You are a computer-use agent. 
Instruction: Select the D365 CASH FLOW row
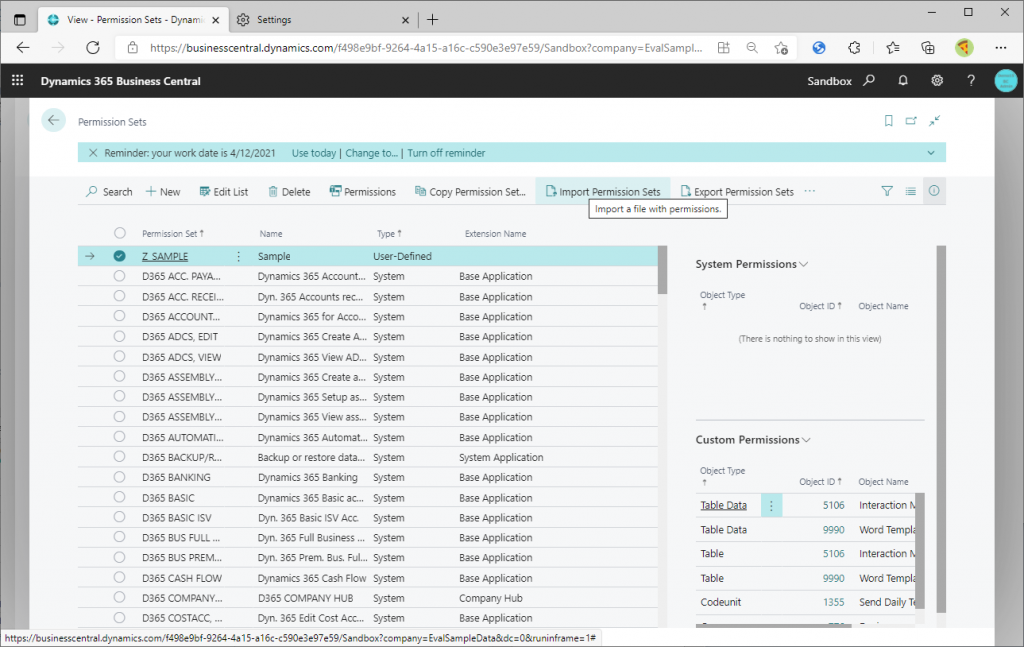[119, 577]
